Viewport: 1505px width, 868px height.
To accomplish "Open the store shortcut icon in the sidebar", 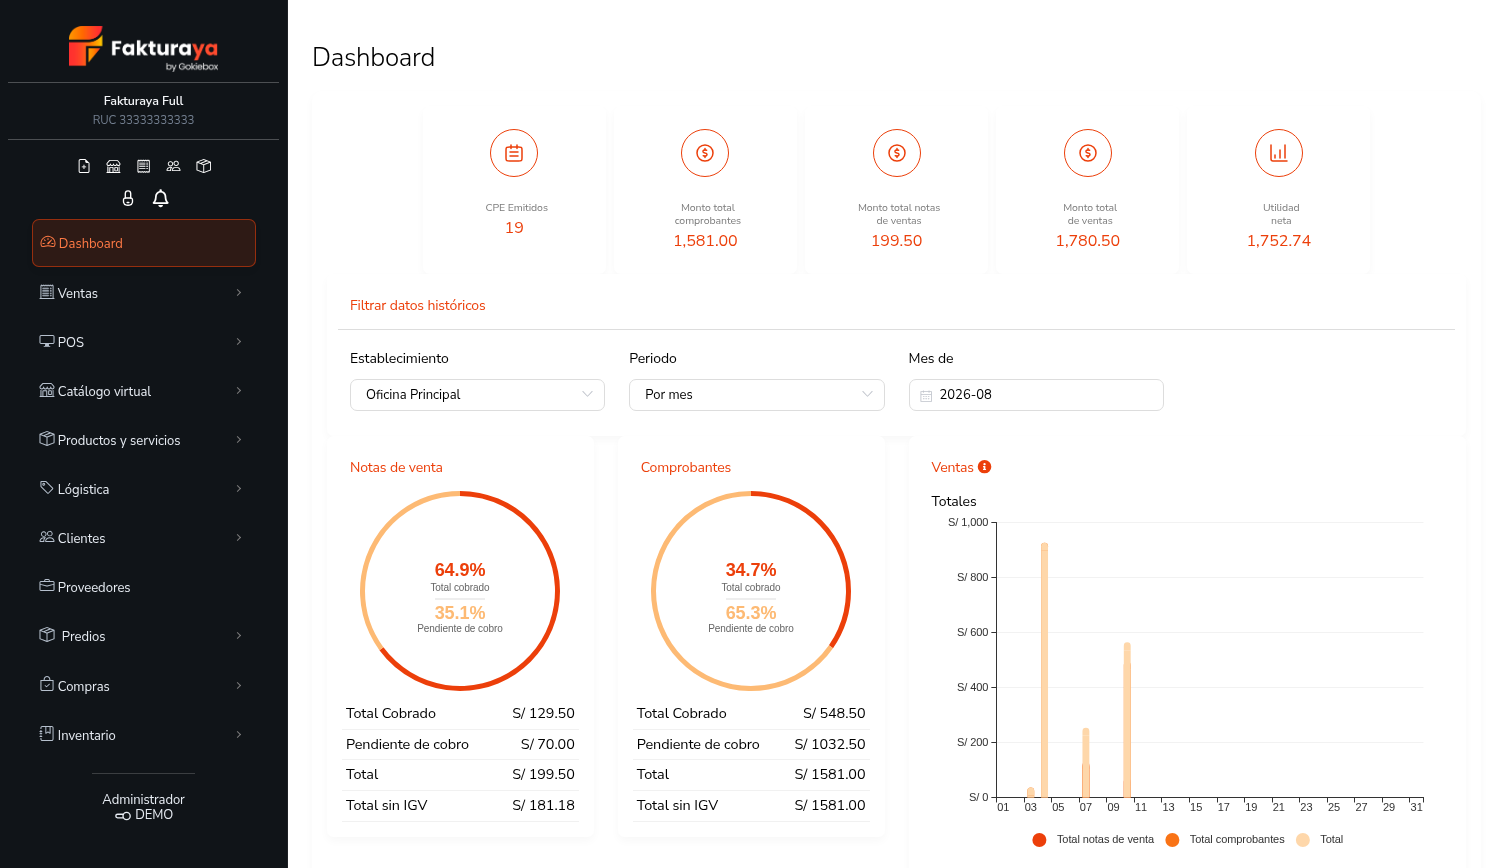I will 114,166.
